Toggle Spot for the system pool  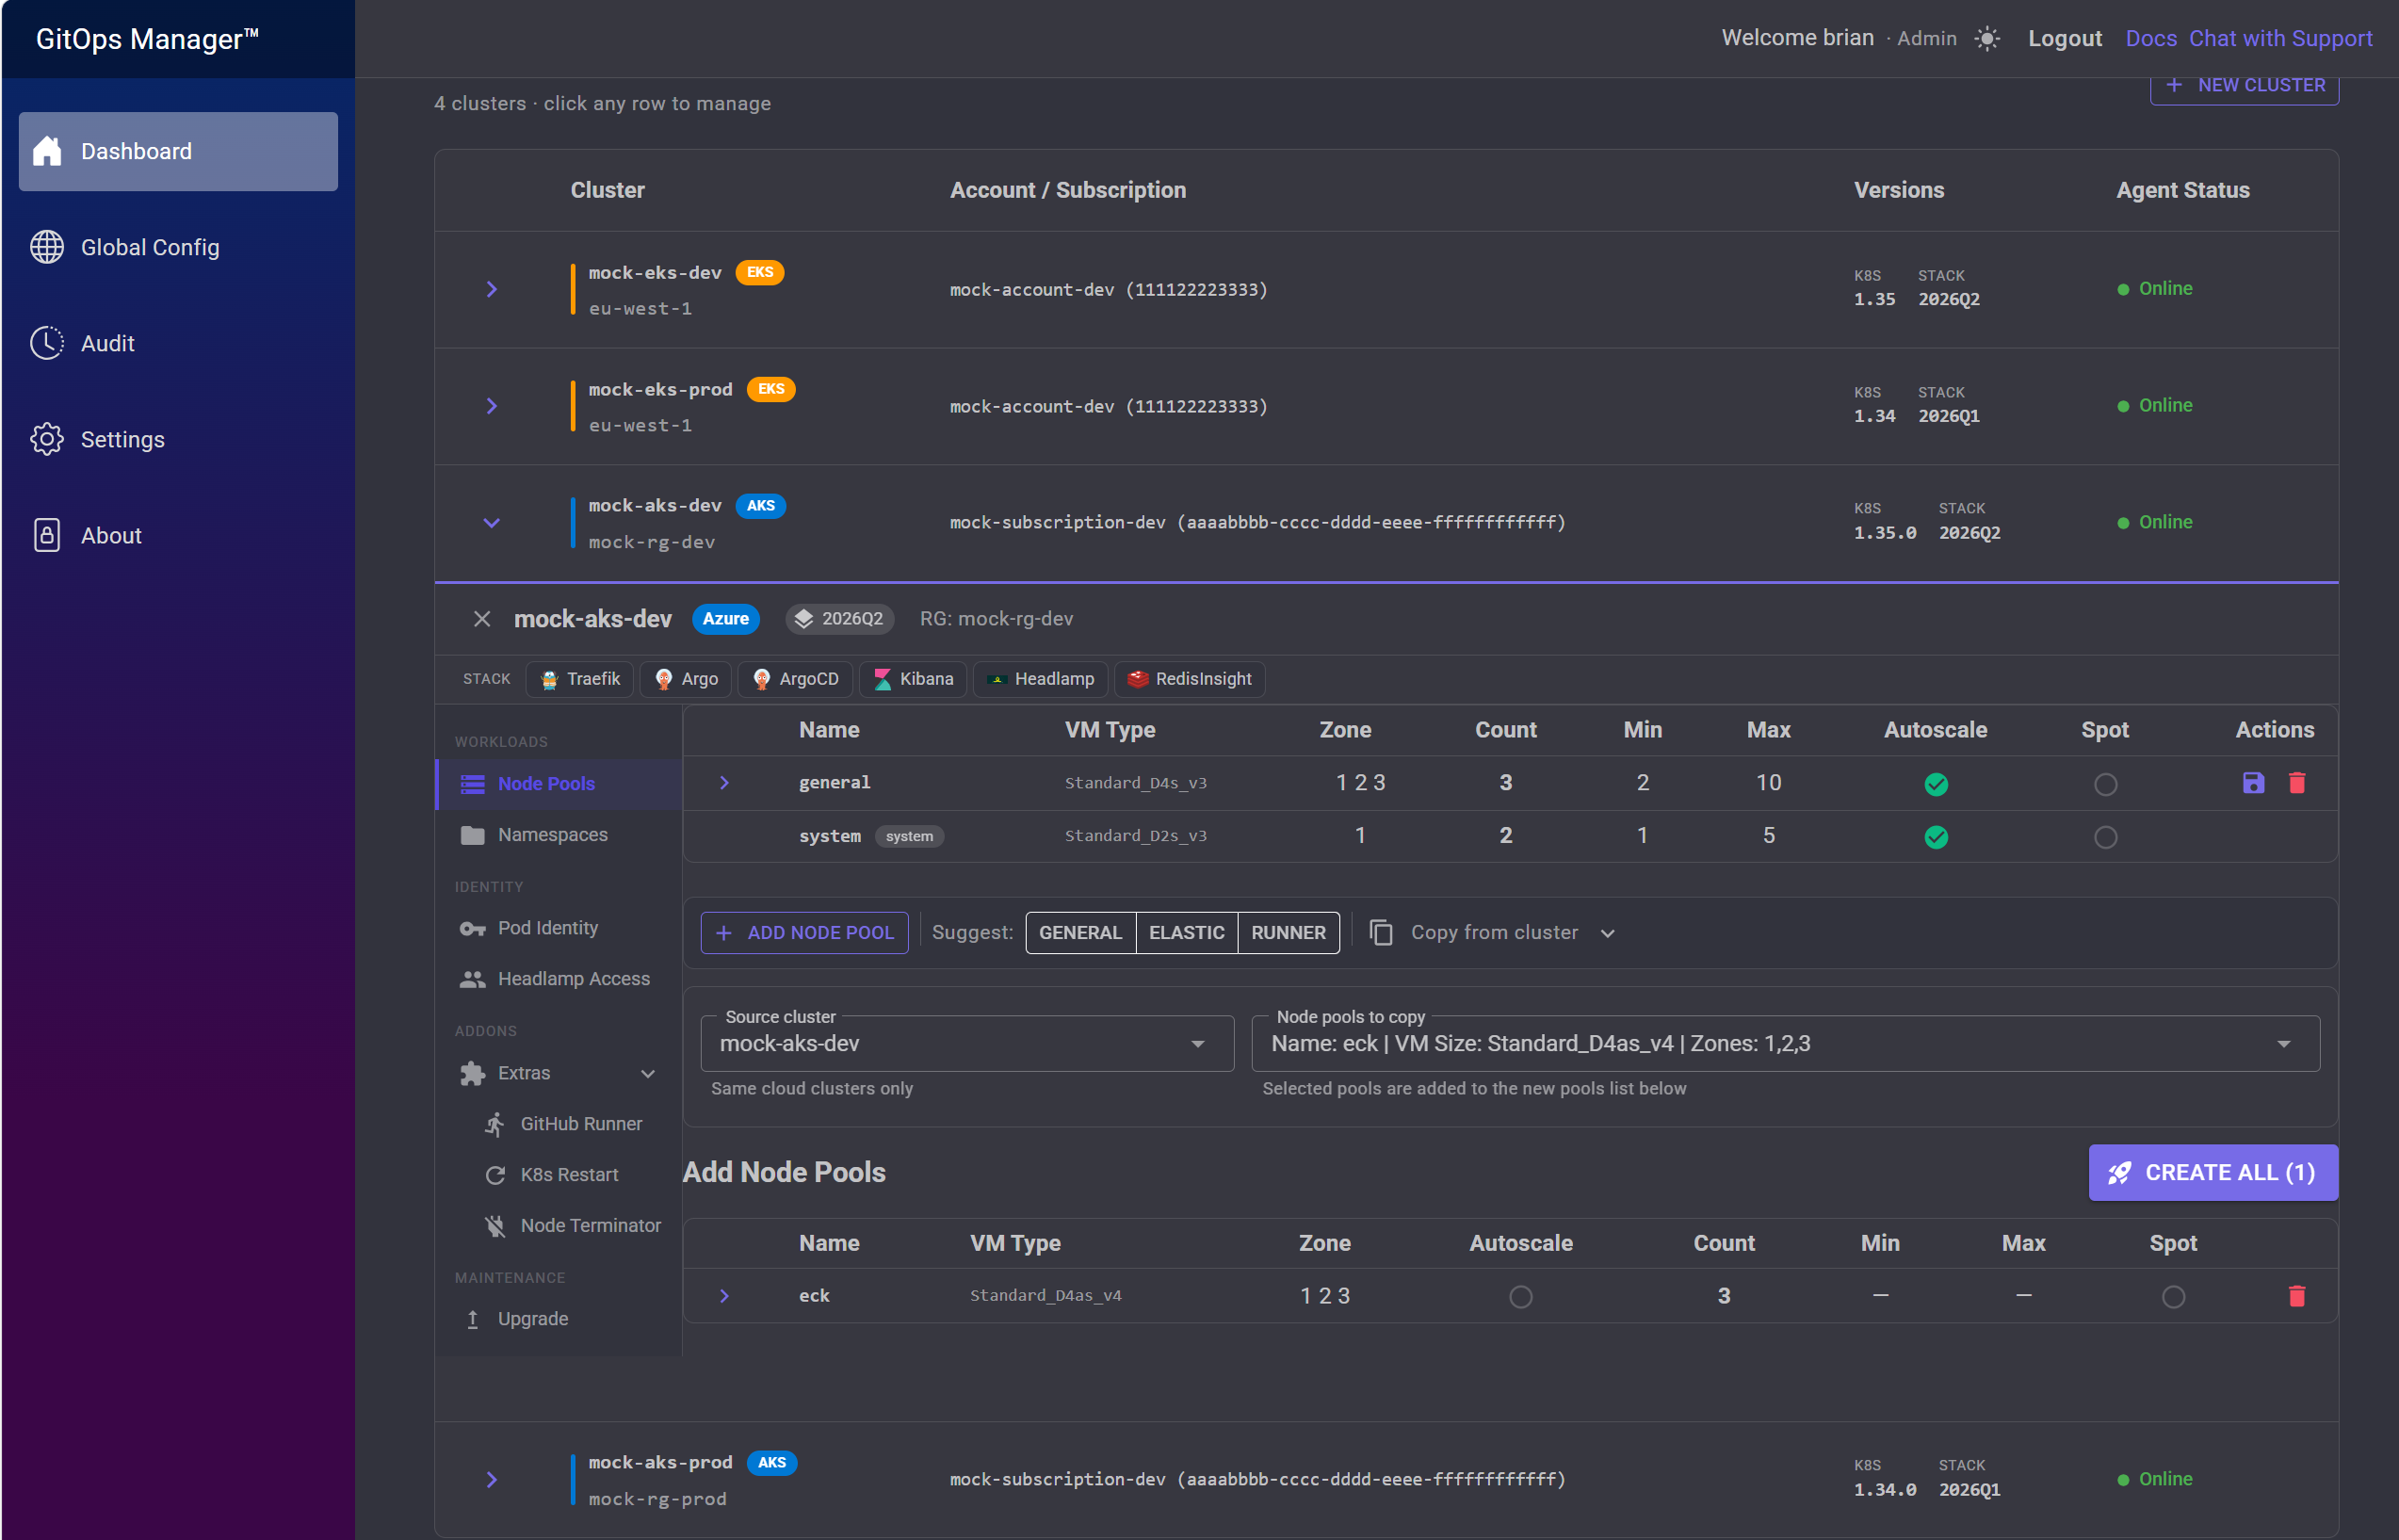click(x=2105, y=837)
